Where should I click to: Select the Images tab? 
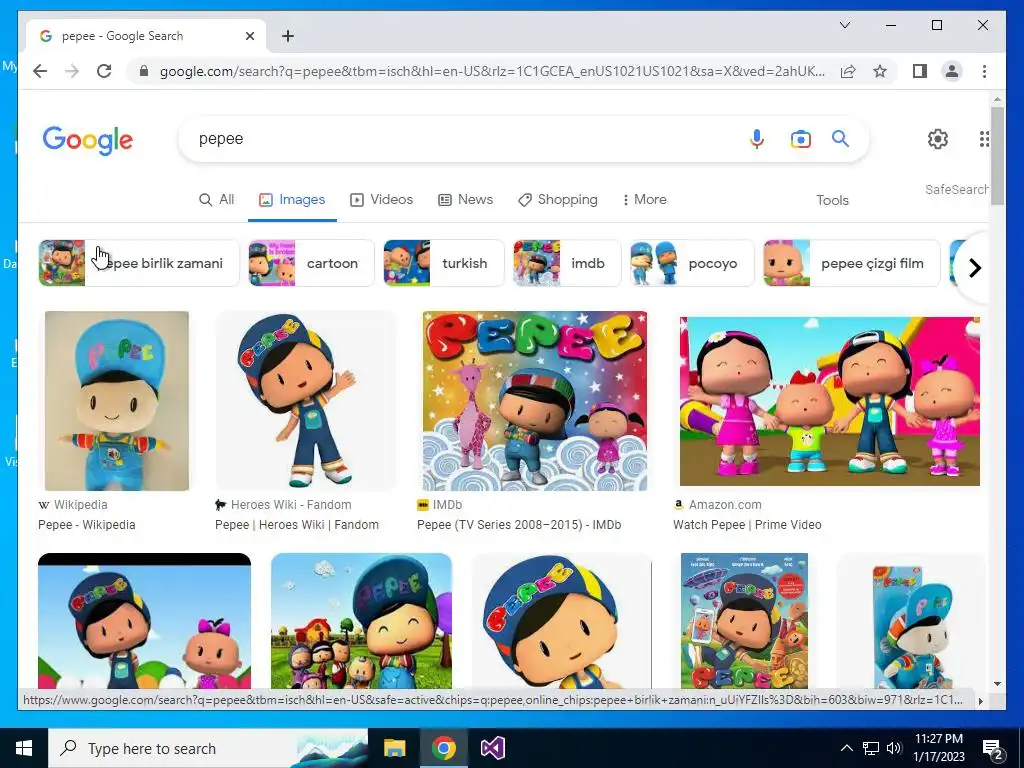coord(292,199)
